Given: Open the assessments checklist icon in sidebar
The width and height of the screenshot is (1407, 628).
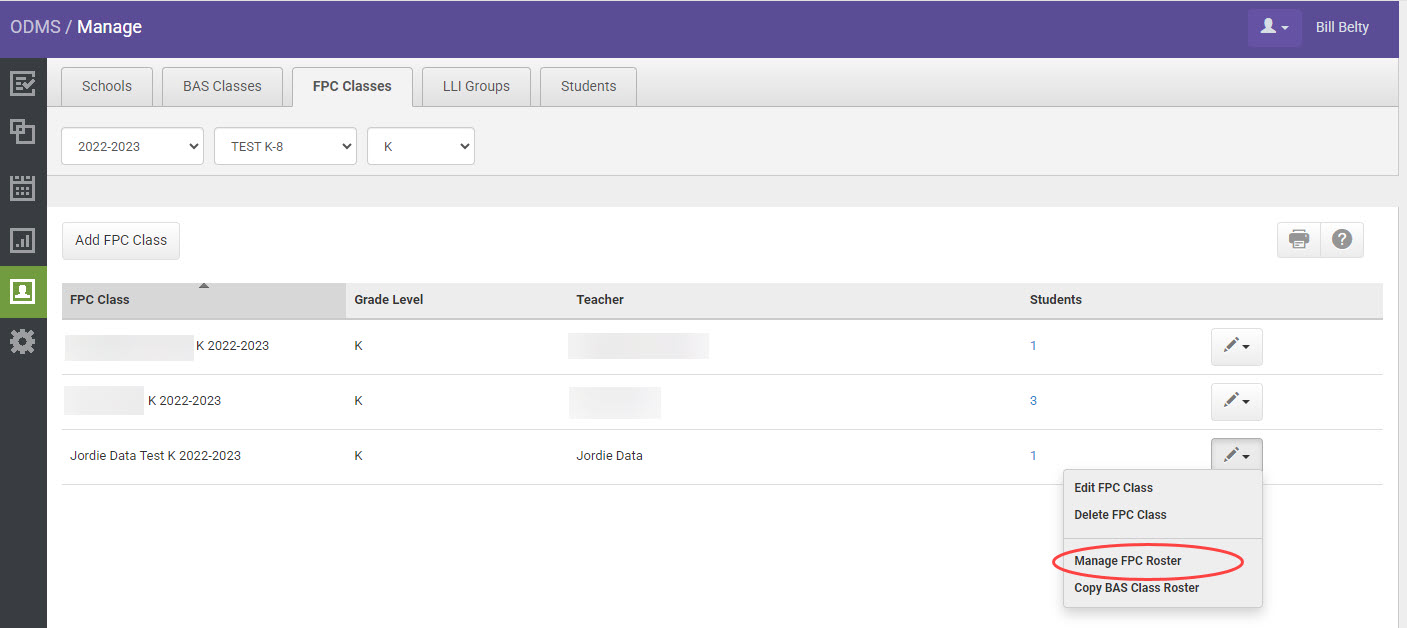Looking at the screenshot, I should tap(23, 84).
